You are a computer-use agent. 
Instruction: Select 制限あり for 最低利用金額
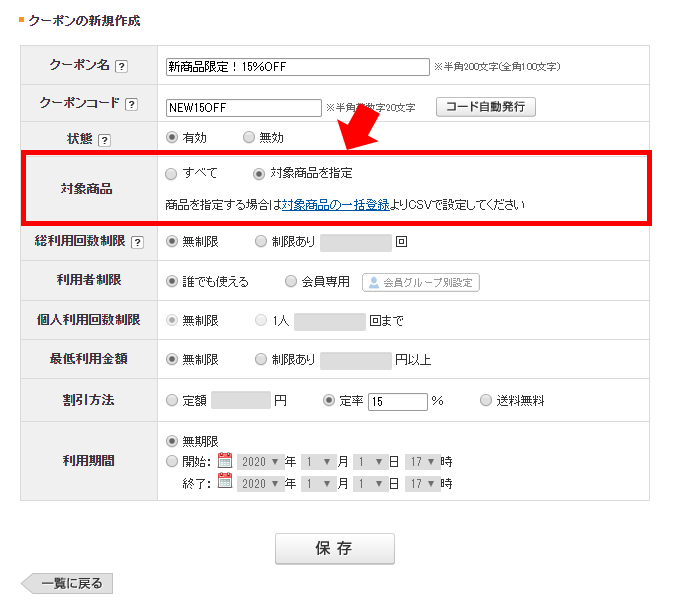(x=261, y=359)
